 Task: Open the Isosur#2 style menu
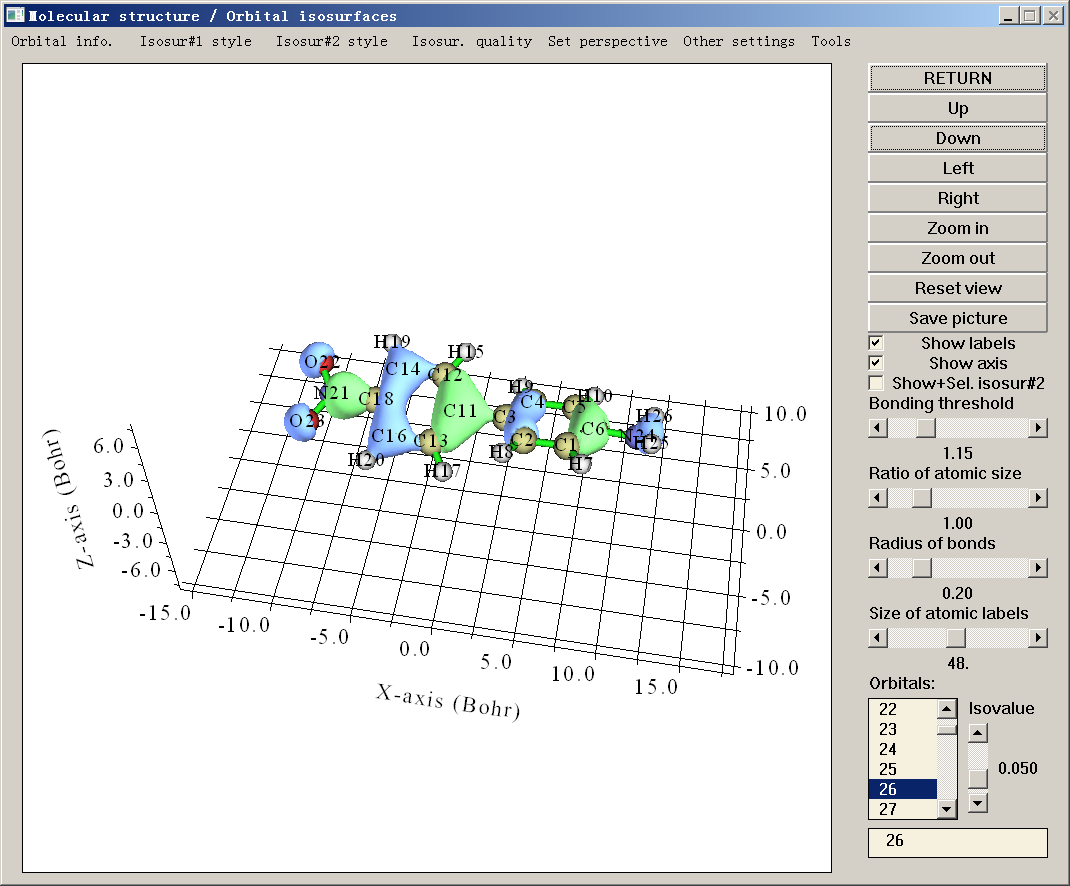point(331,41)
